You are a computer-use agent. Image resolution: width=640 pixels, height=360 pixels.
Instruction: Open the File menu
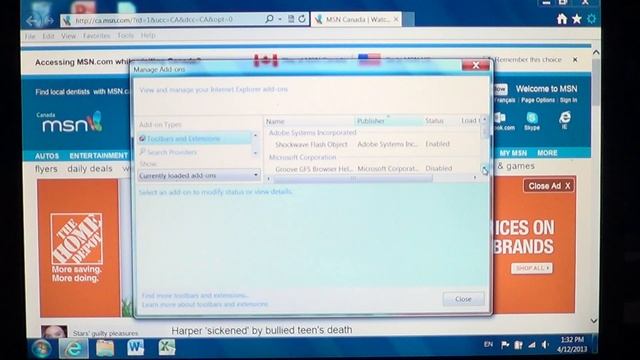pyautogui.click(x=30, y=36)
